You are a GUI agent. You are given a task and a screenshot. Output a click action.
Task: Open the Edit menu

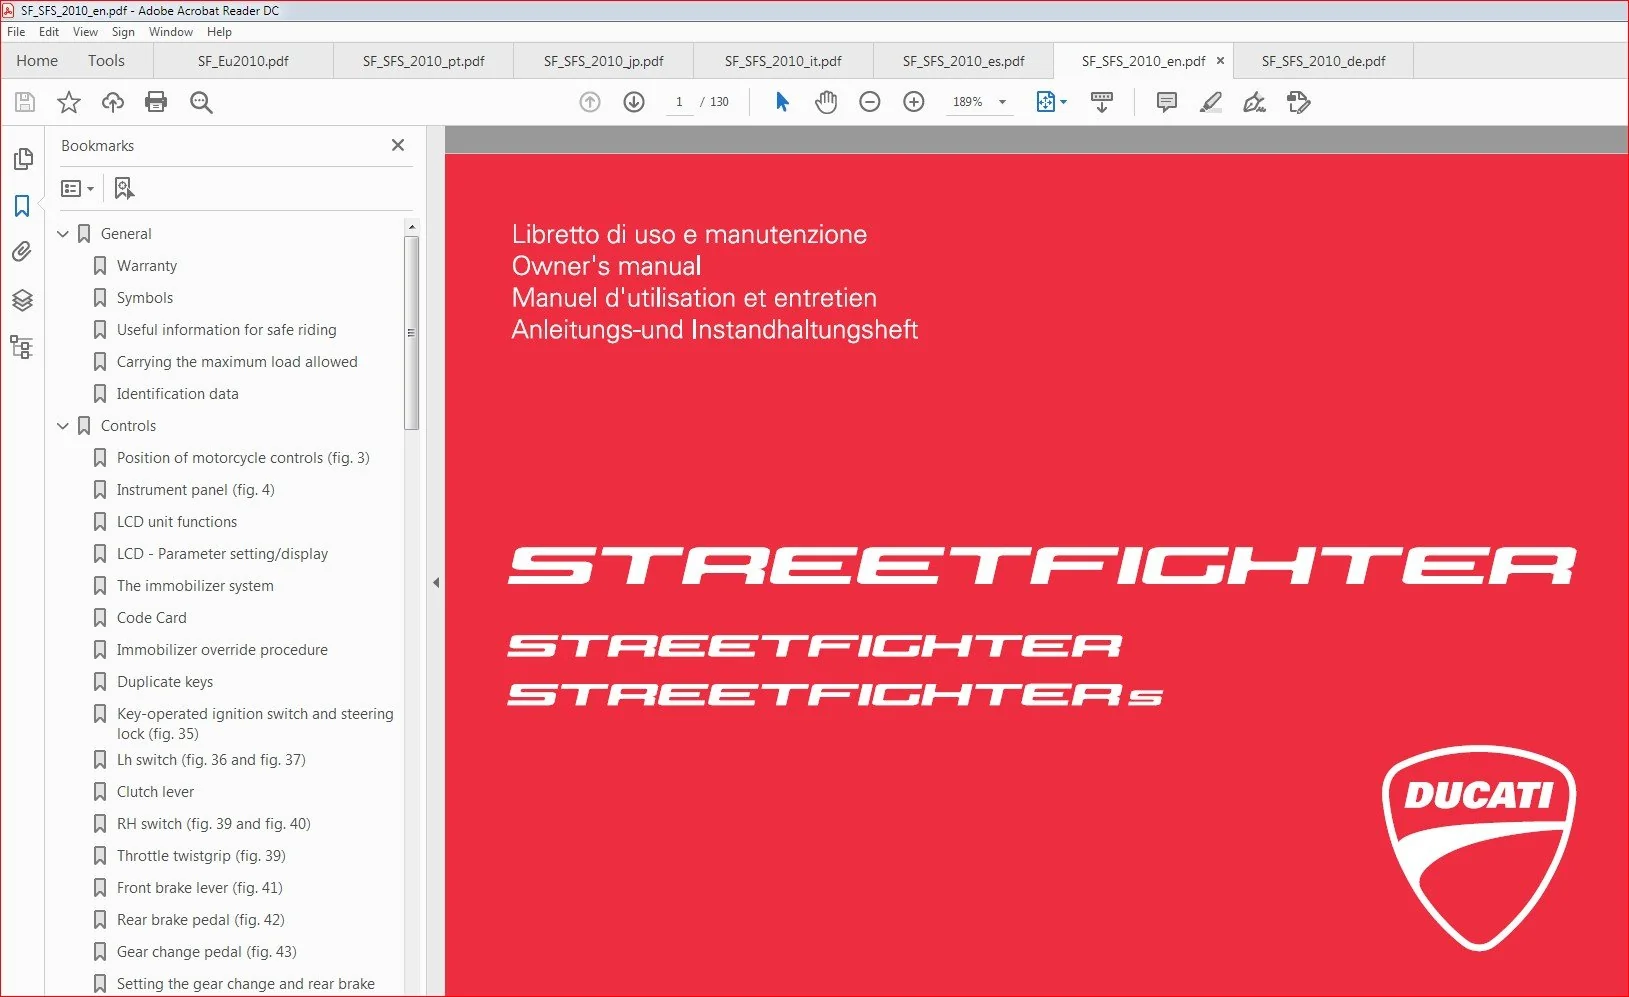(49, 32)
